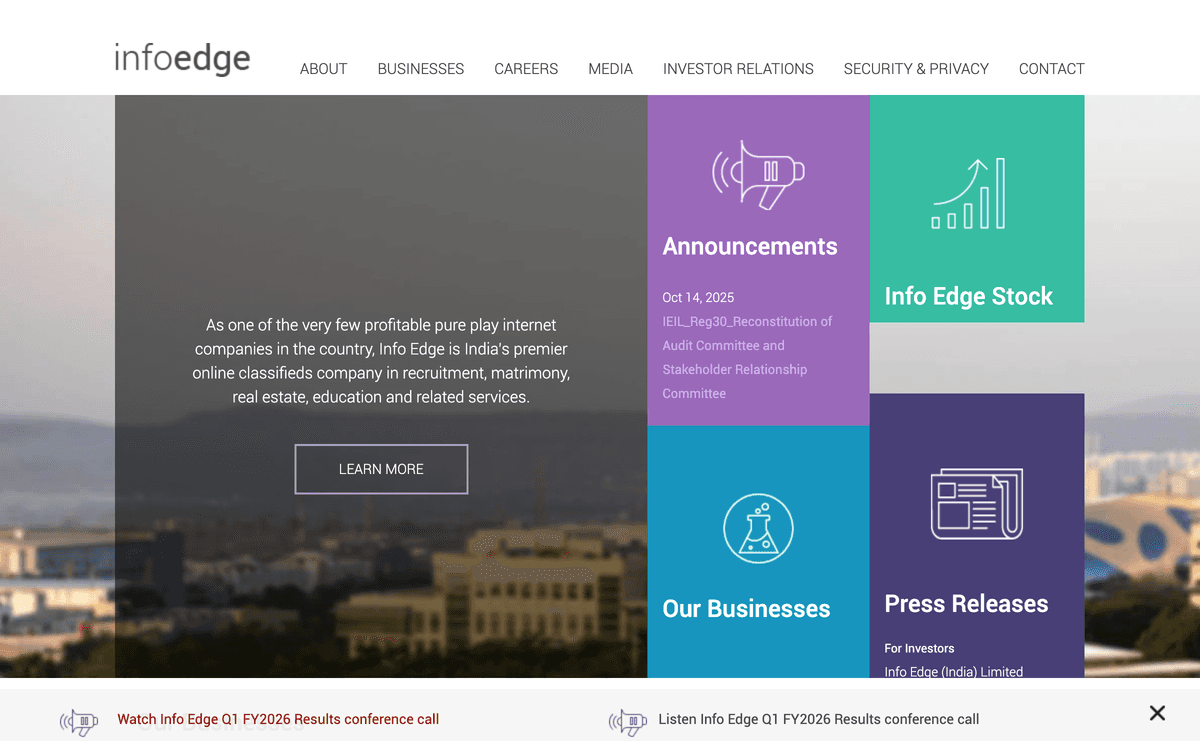Screen dimensions: 1200x741
Task: Open the SECURITY & PRIVACY page
Action: coord(916,68)
